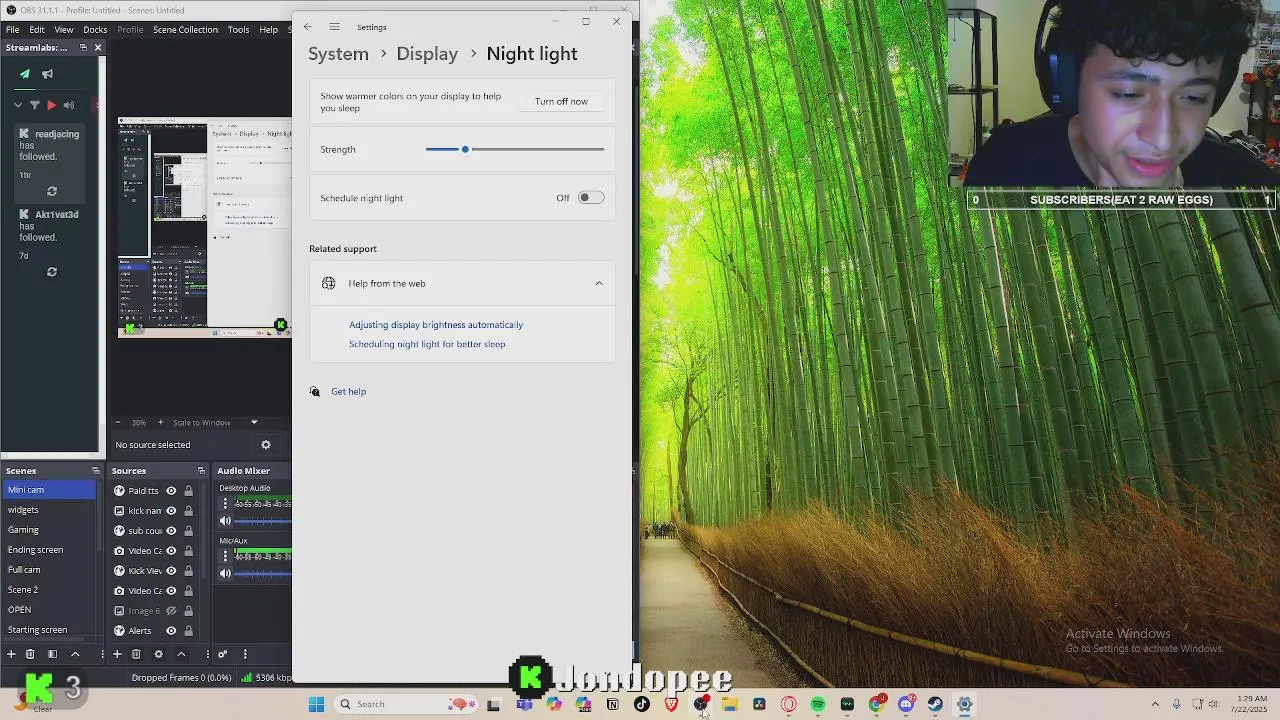
Task: Open Steam from the taskbar
Action: (x=935, y=704)
